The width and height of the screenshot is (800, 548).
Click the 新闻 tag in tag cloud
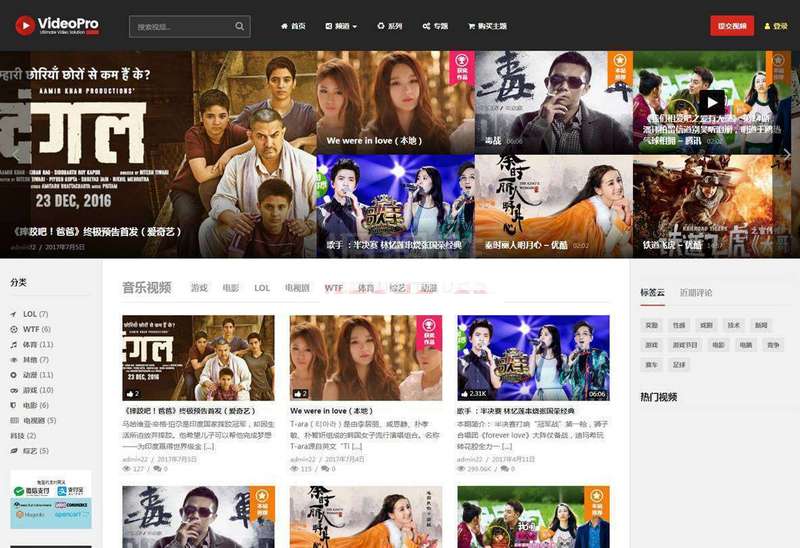pyautogui.click(x=761, y=325)
